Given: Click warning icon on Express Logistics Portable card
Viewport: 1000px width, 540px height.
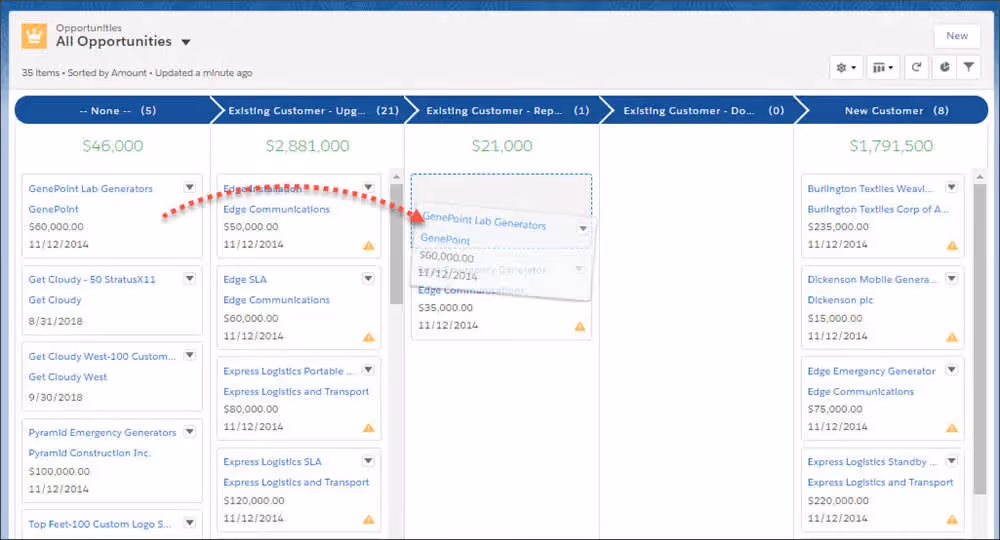Looking at the screenshot, I should tap(369, 428).
